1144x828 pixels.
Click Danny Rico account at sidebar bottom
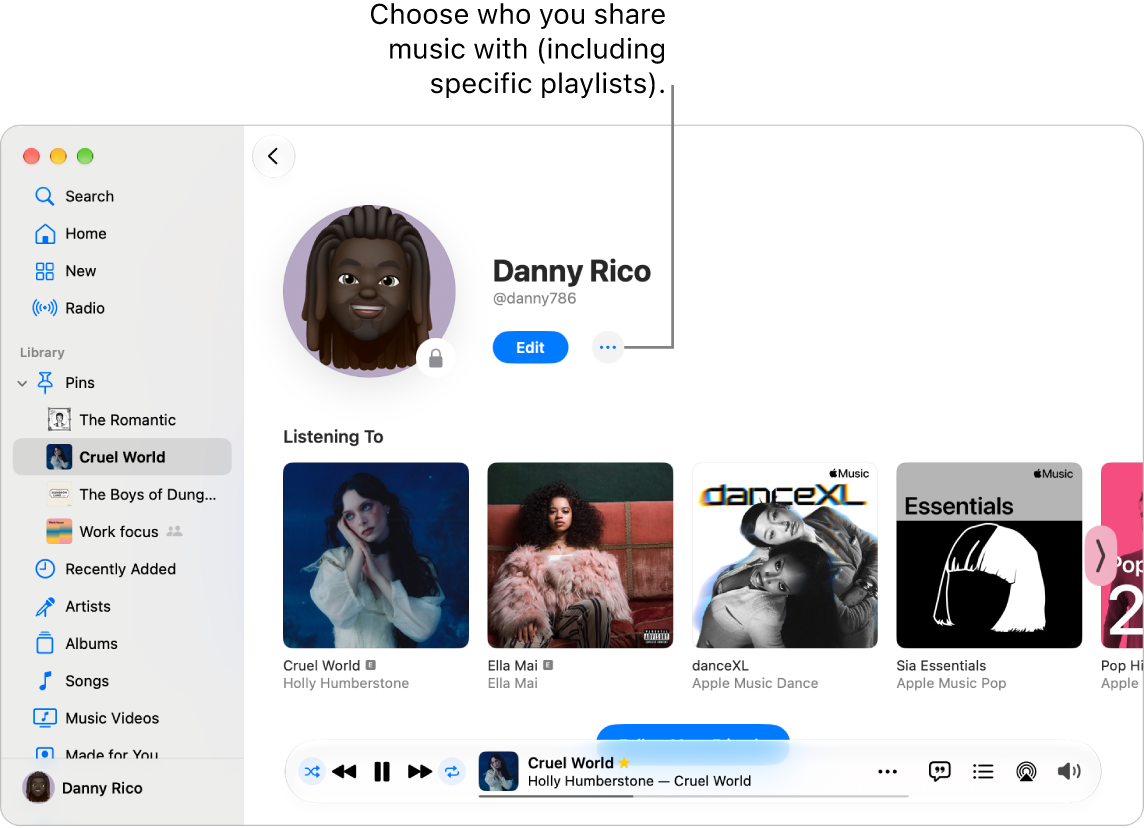click(82, 788)
